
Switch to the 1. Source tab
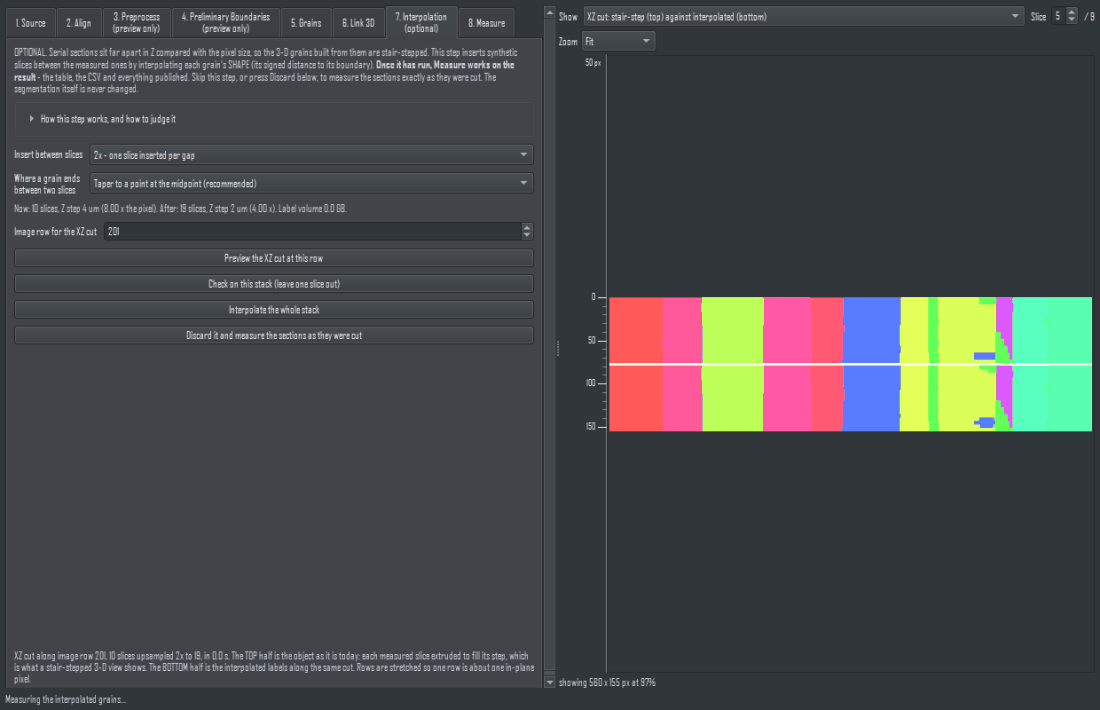[31, 22]
